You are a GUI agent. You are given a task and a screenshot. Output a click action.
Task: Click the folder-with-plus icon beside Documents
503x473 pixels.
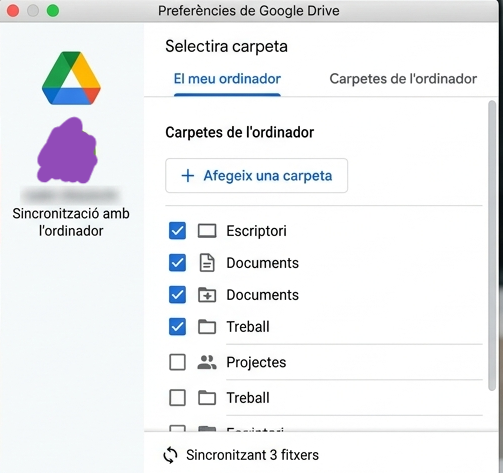click(x=207, y=295)
